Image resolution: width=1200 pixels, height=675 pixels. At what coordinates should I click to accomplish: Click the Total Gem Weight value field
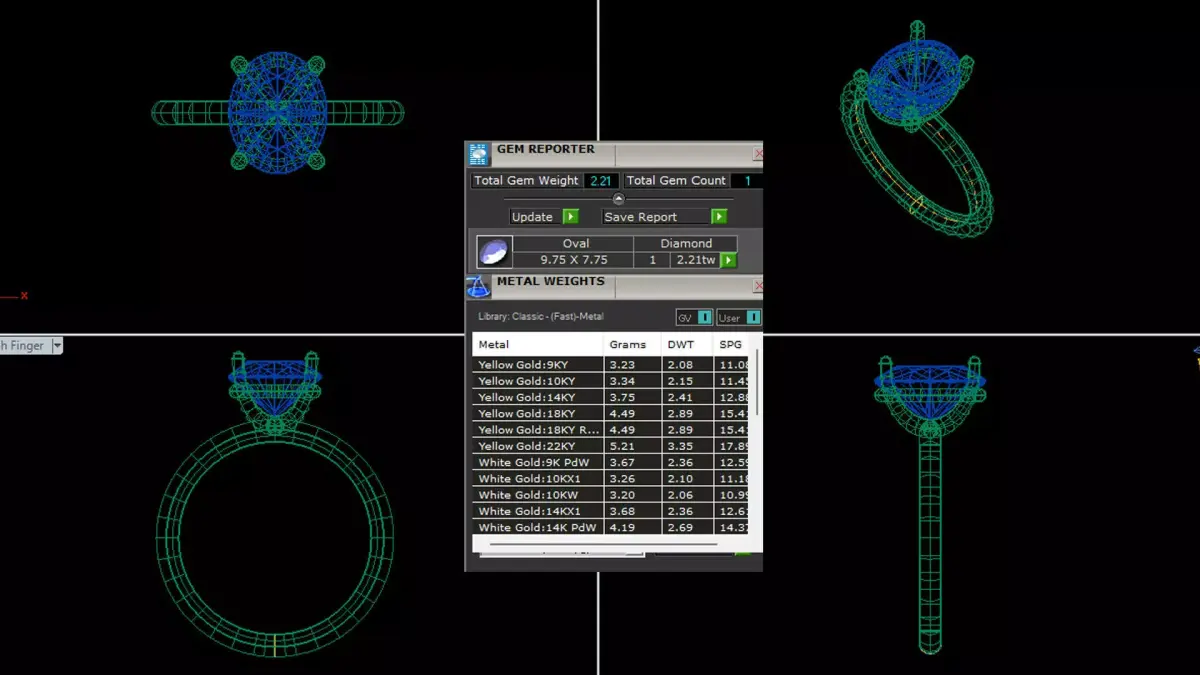601,181
